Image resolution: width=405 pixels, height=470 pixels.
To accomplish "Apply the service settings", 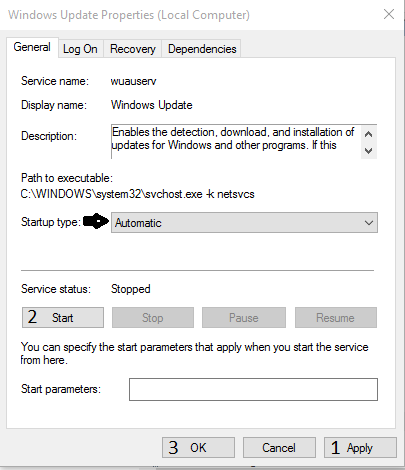I will 360,448.
